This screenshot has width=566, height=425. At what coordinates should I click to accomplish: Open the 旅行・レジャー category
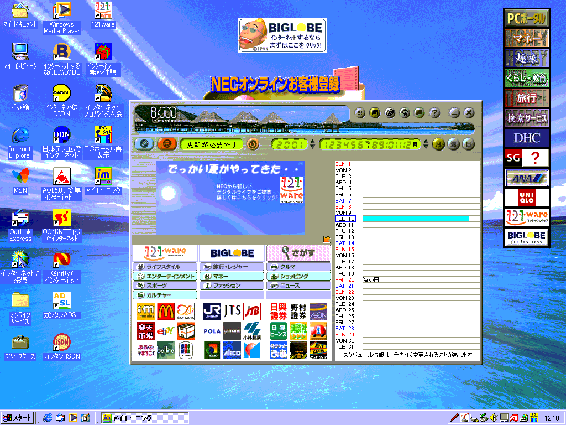pos(232,267)
